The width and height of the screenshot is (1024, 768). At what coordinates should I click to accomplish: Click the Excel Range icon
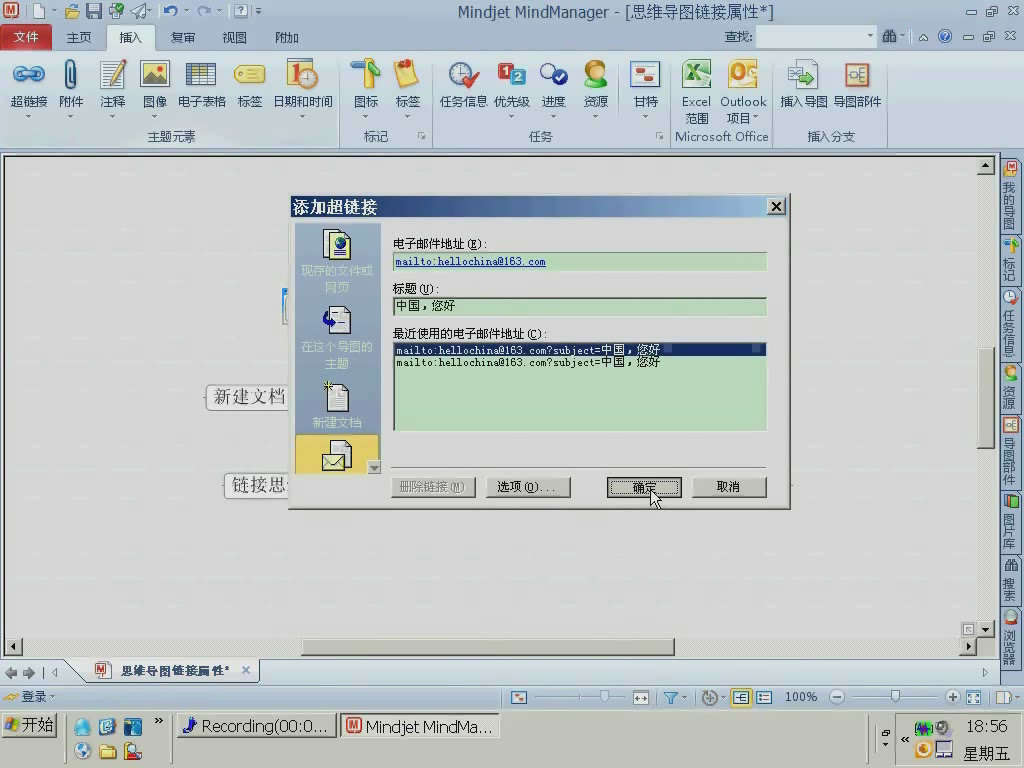[x=696, y=74]
